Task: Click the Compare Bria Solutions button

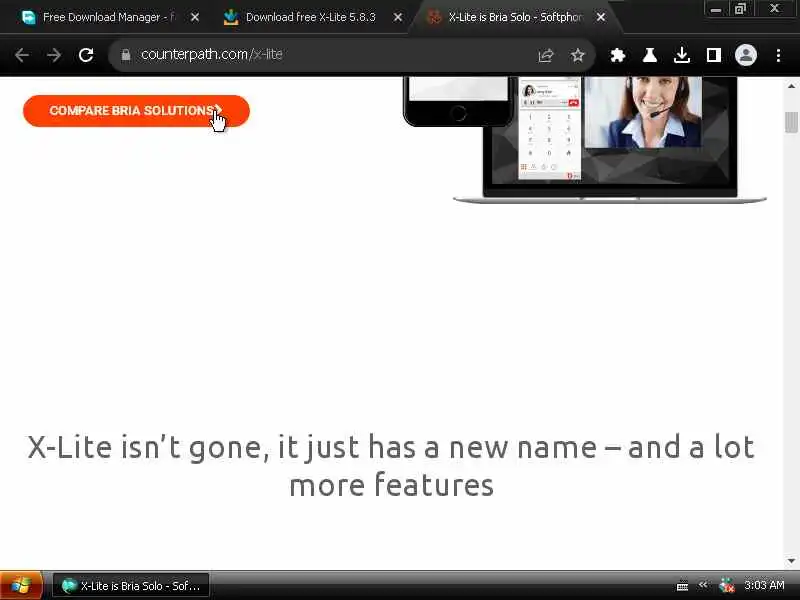Action: click(136, 111)
